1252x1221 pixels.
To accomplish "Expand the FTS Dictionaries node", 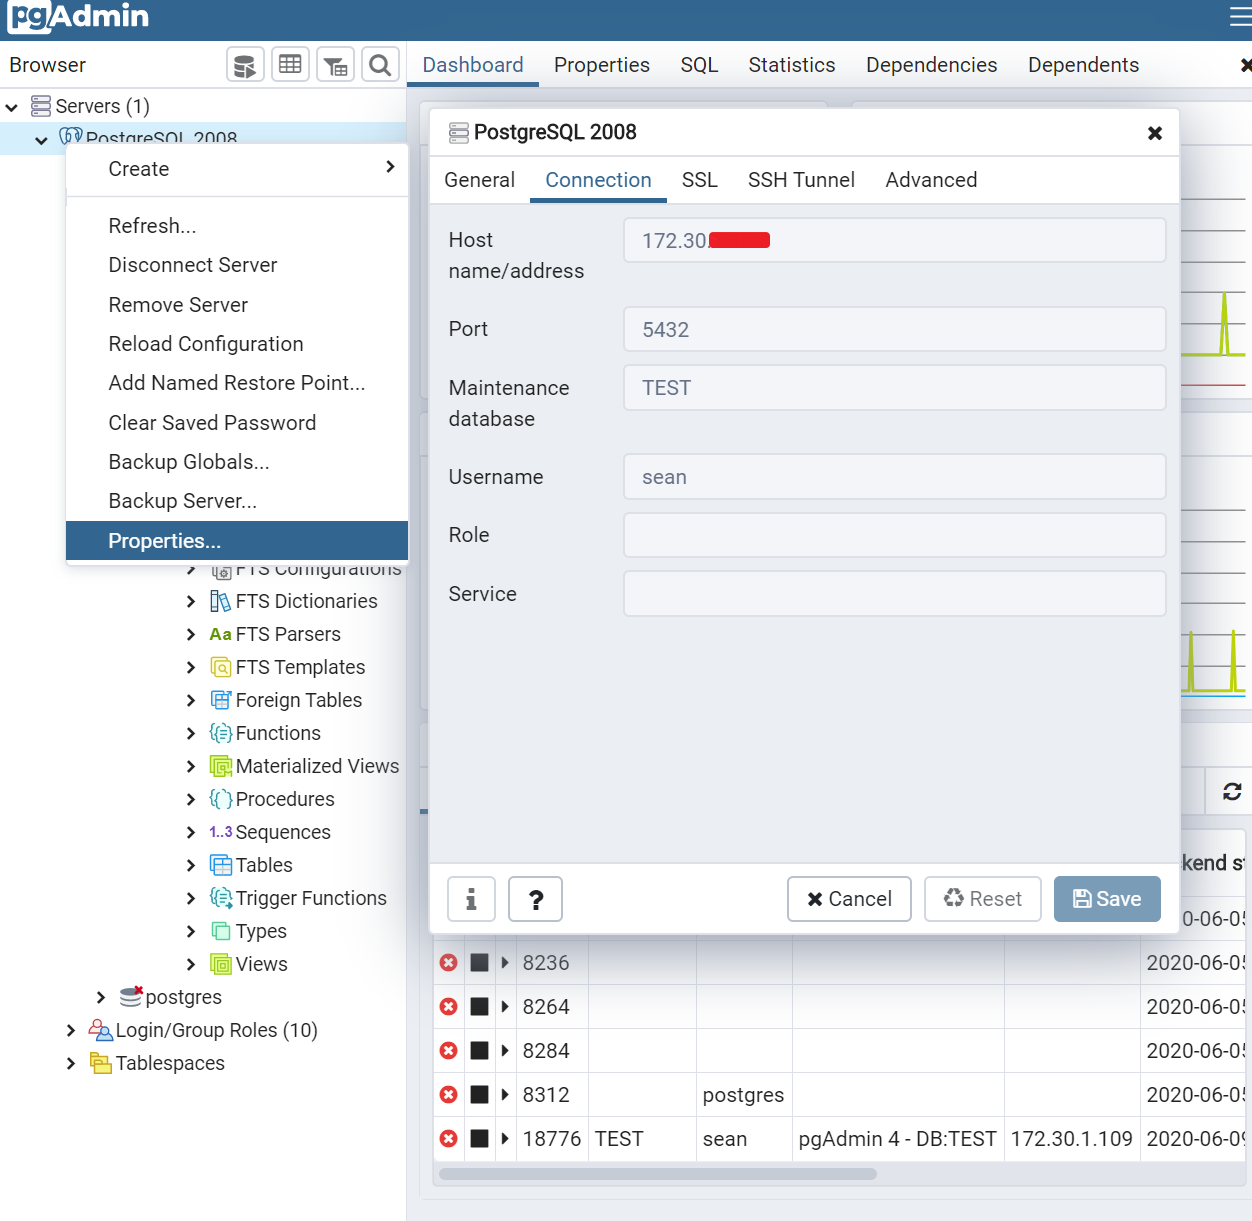I will pyautogui.click(x=191, y=601).
